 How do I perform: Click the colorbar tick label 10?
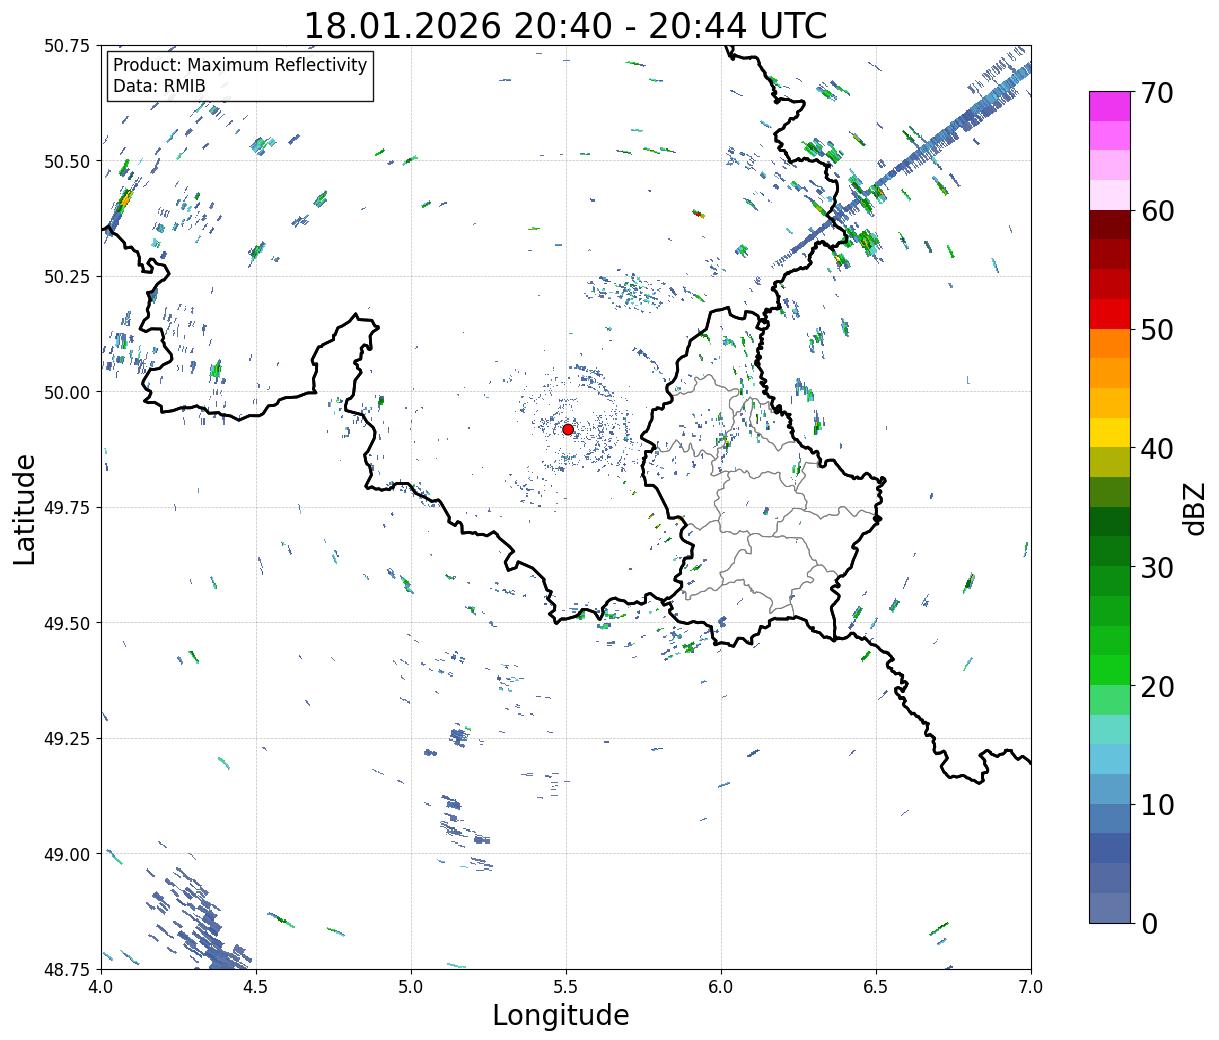pyautogui.click(x=1156, y=805)
